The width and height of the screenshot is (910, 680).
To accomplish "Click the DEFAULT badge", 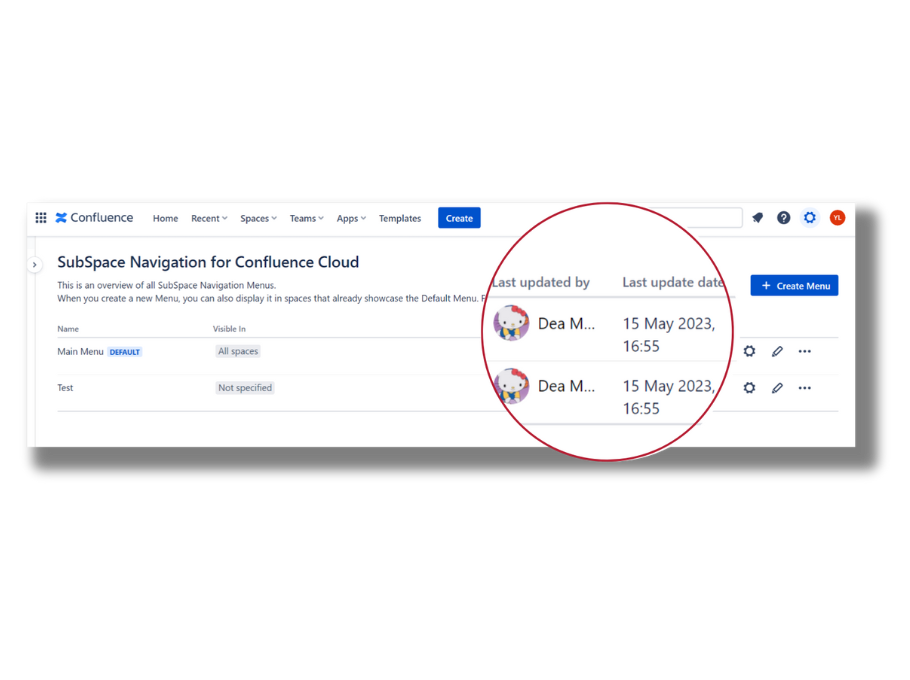I will click(125, 352).
